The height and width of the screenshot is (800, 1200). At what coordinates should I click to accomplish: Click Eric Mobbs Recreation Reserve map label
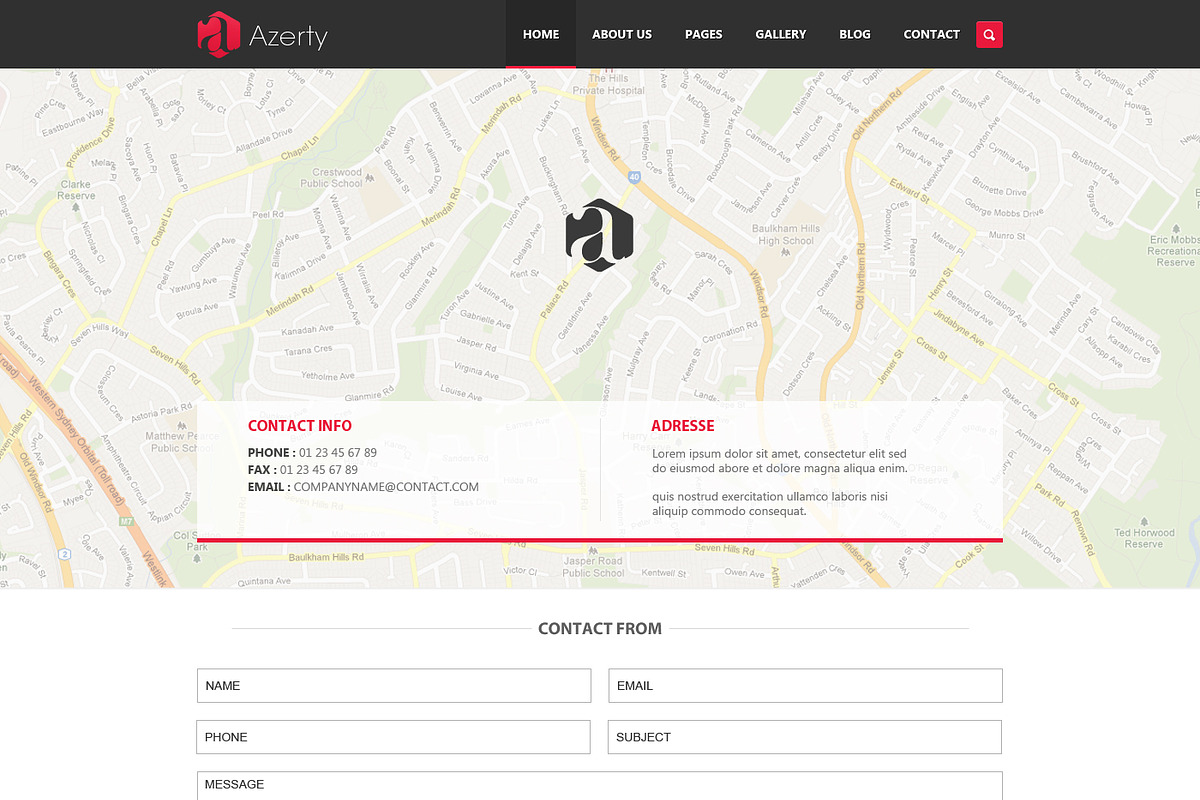point(1175,251)
